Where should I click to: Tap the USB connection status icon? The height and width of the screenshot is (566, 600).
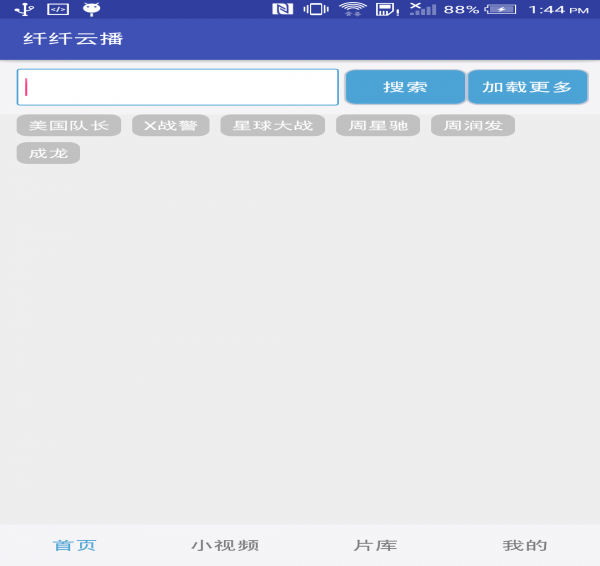[25, 9]
